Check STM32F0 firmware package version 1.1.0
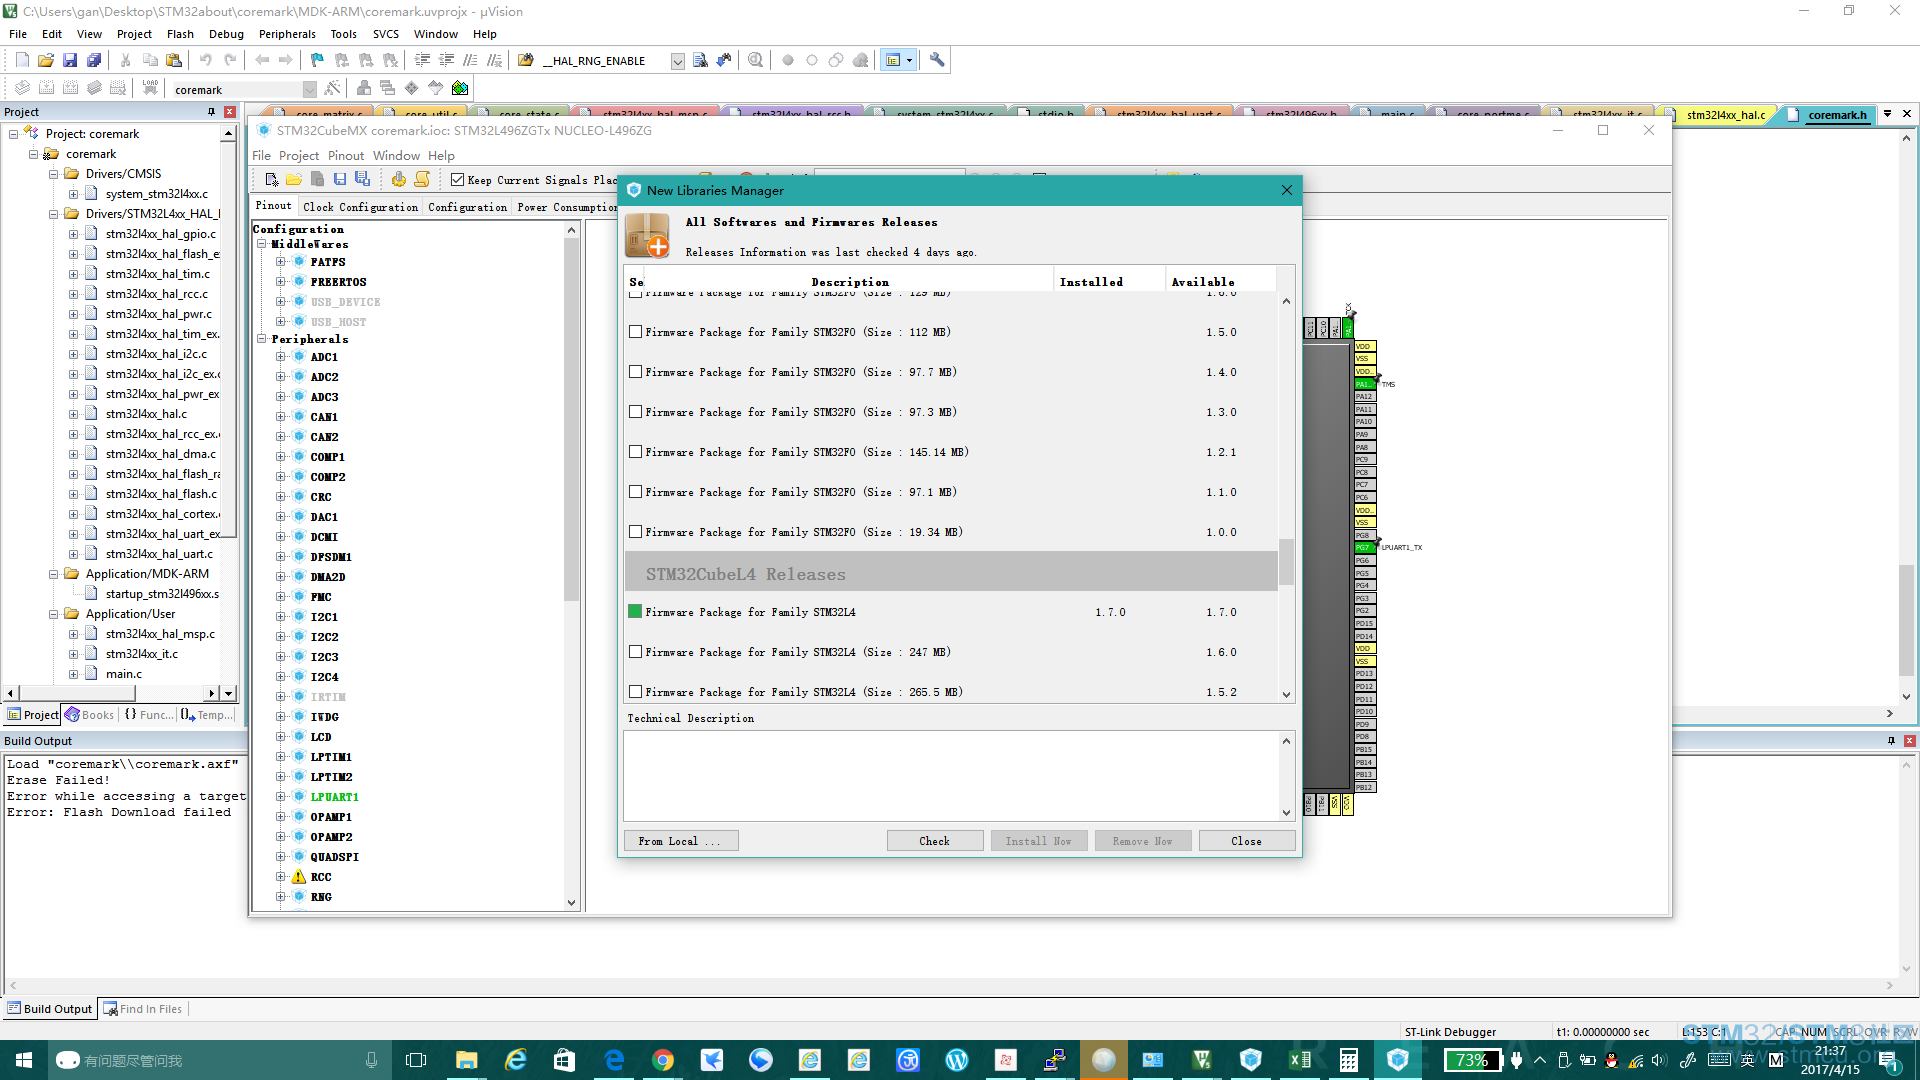Screen dimensions: 1920x1080 tap(635, 492)
